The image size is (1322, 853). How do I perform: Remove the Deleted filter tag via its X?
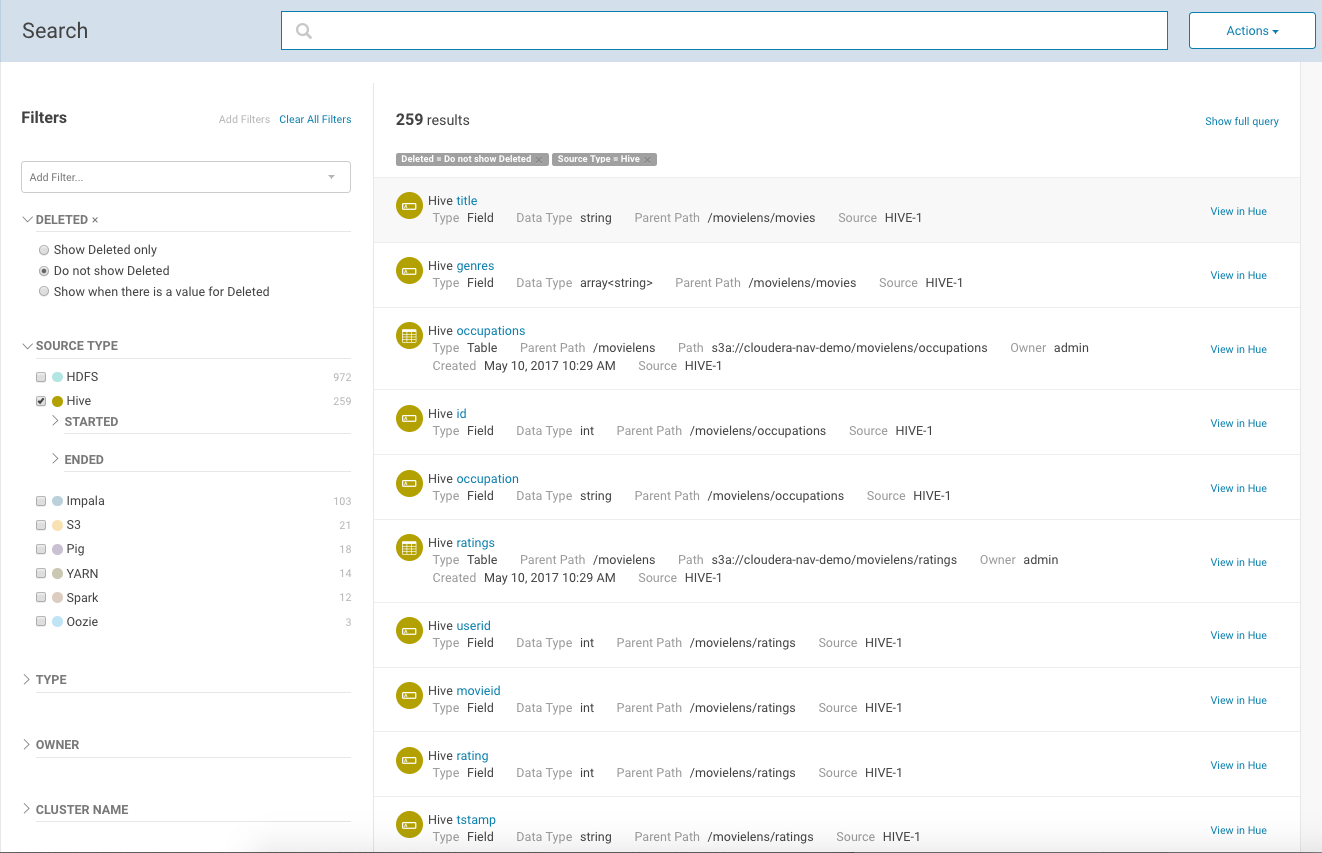click(x=539, y=159)
